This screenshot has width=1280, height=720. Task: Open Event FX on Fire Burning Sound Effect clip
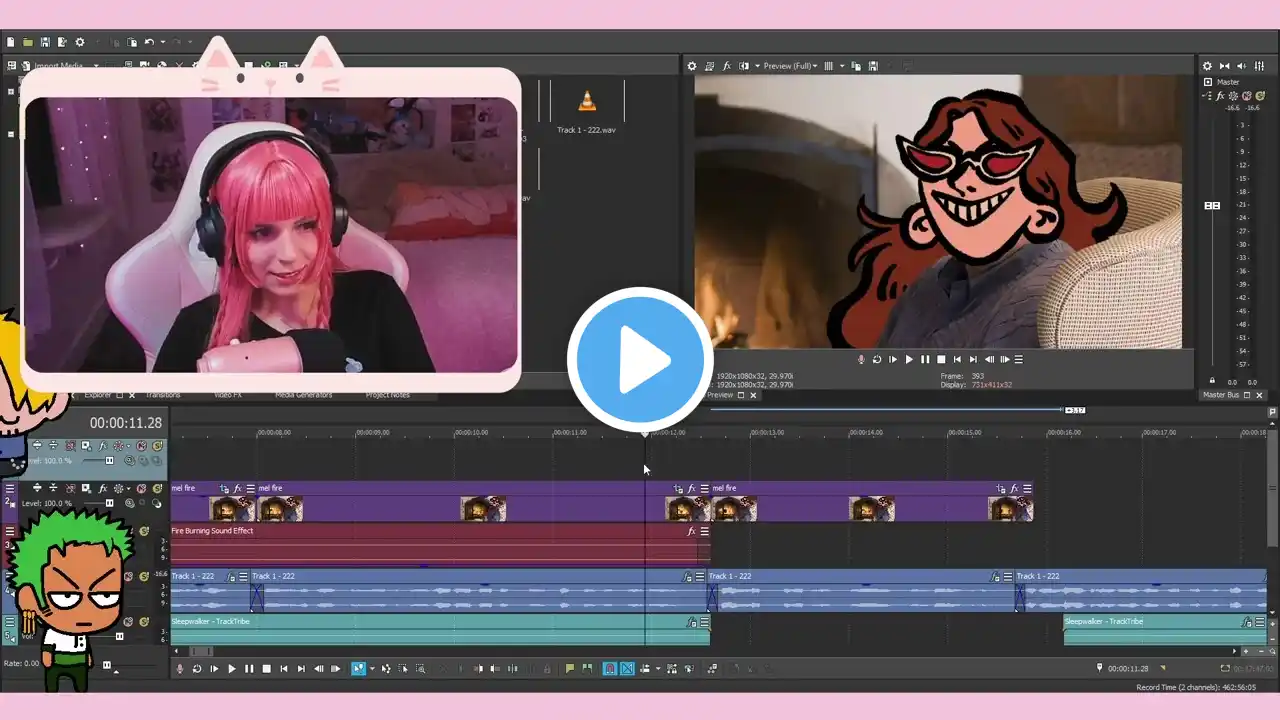click(x=691, y=531)
